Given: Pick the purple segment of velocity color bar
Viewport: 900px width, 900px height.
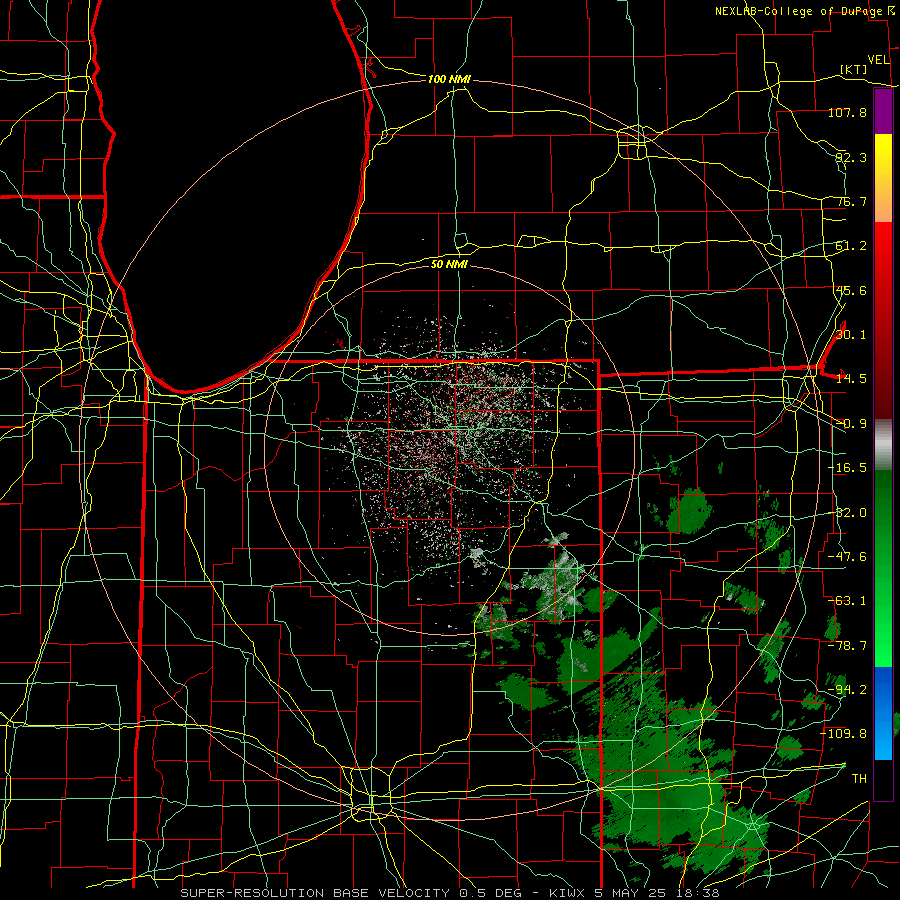Looking at the screenshot, I should pos(883,111).
